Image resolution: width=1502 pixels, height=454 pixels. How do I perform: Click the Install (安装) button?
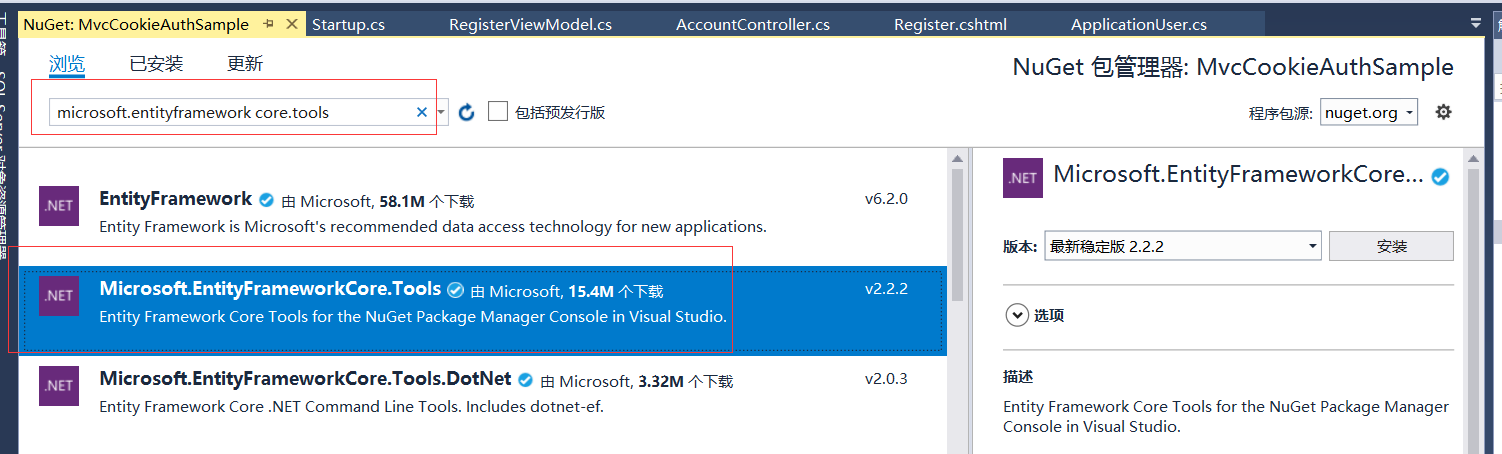pyautogui.click(x=1391, y=246)
